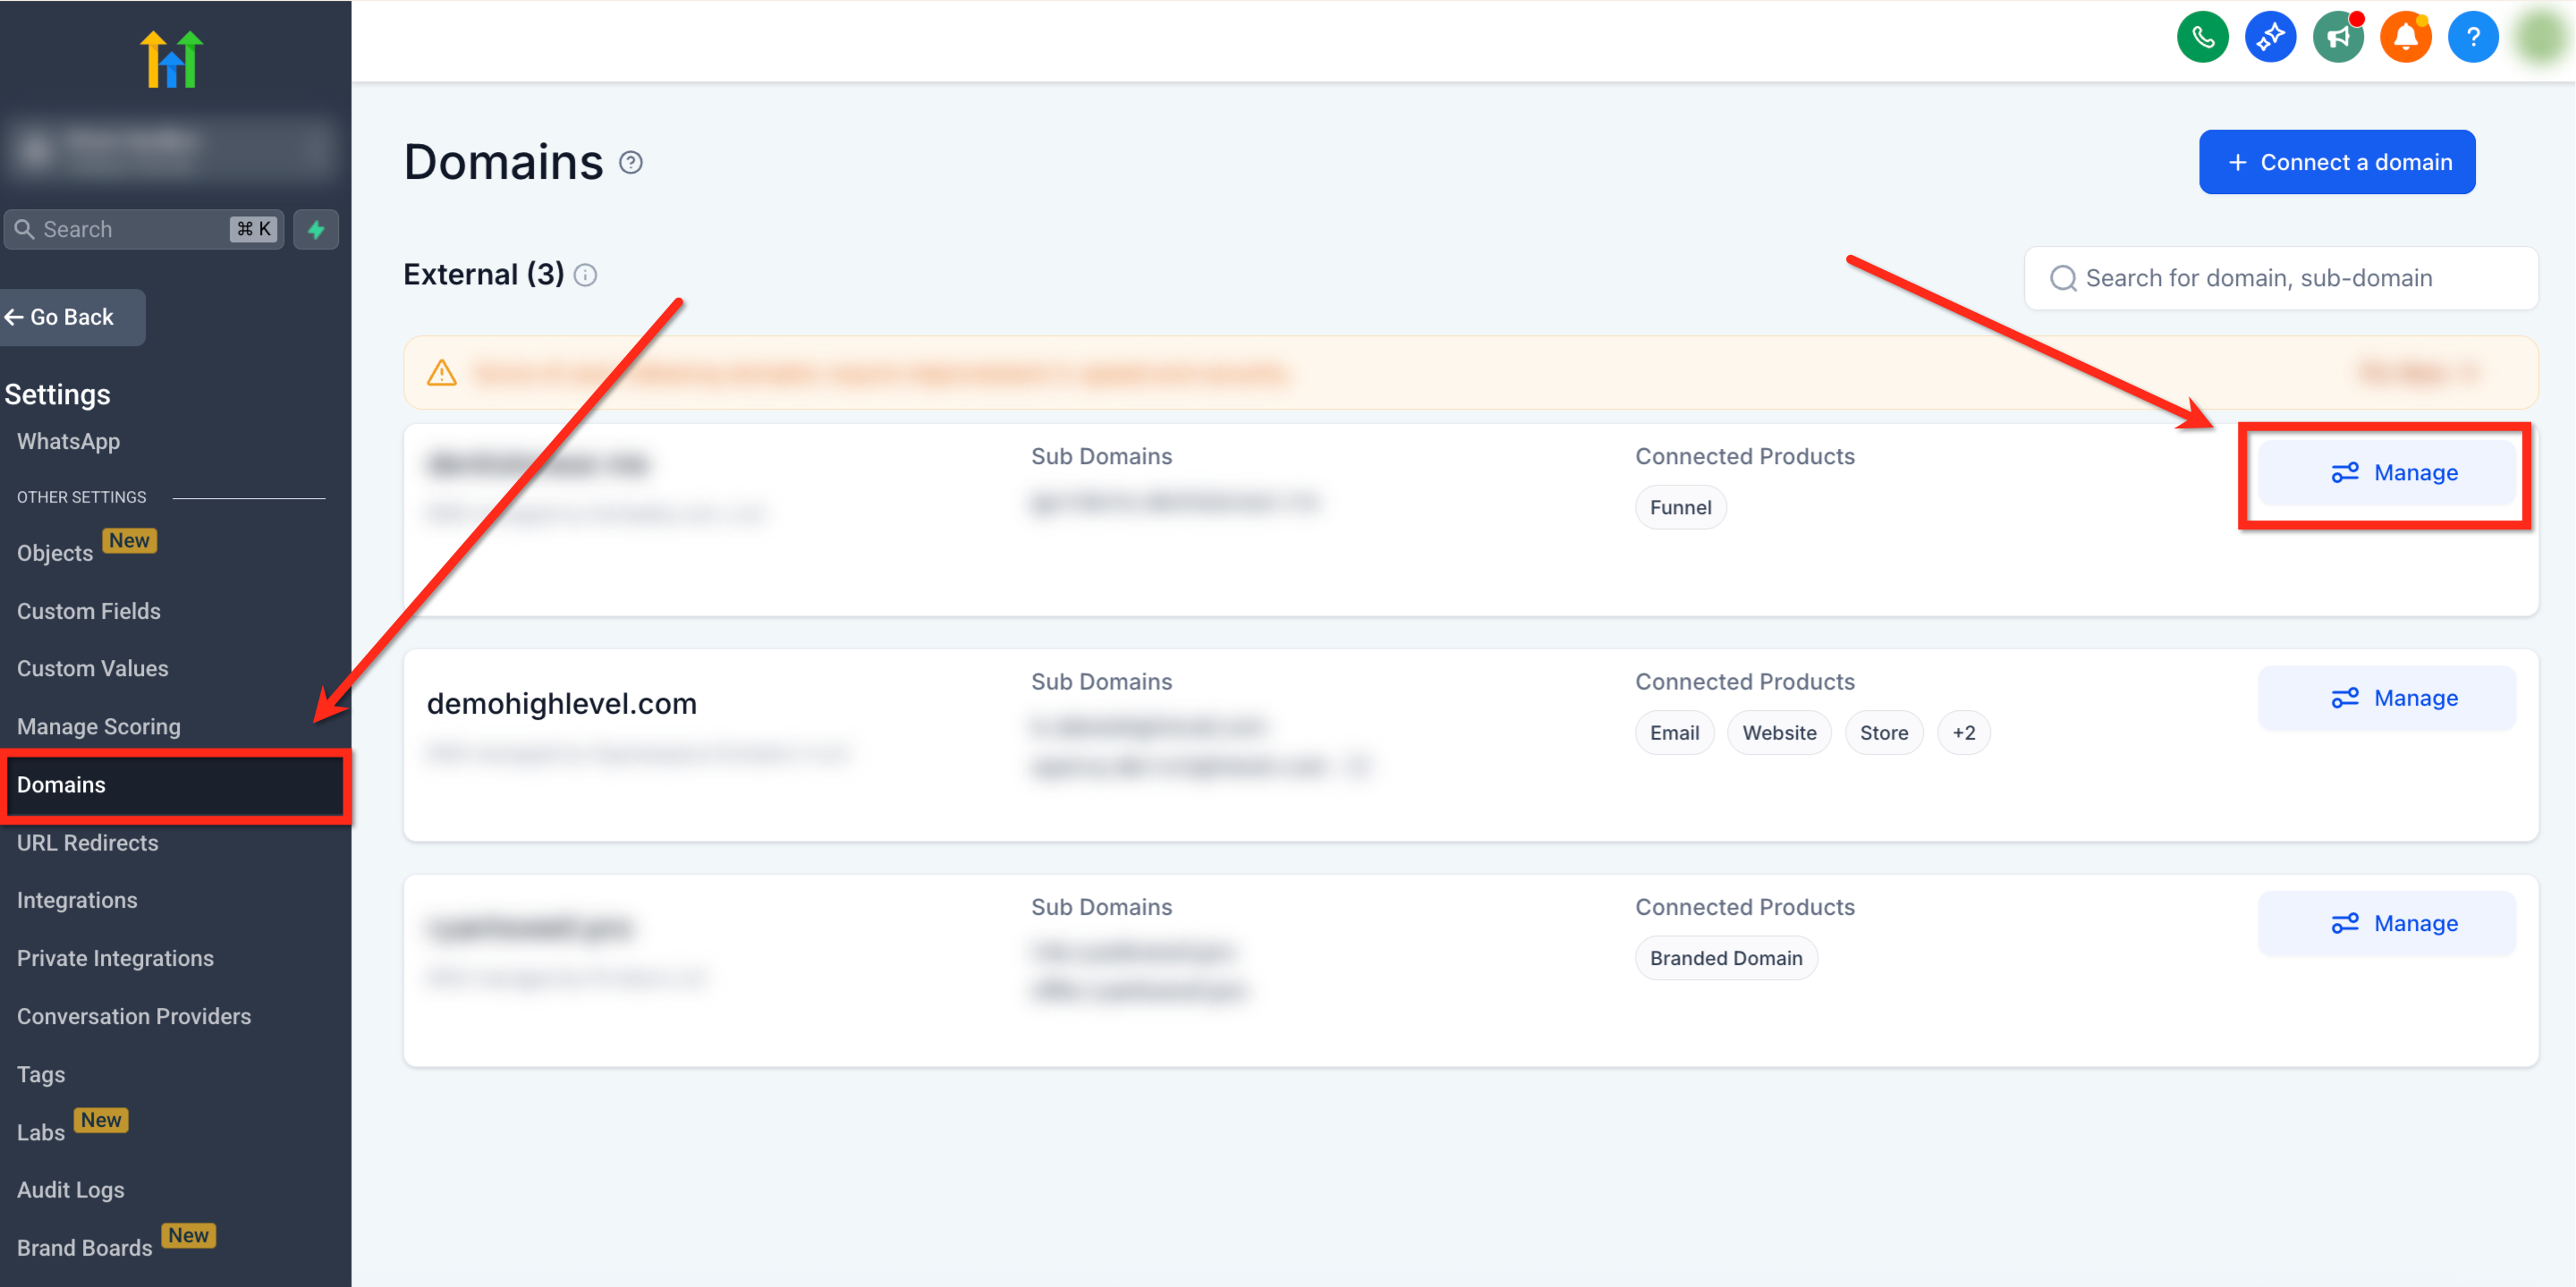This screenshot has width=2576, height=1287.
Task: Click the blue question mark help icon
Action: (x=2473, y=38)
